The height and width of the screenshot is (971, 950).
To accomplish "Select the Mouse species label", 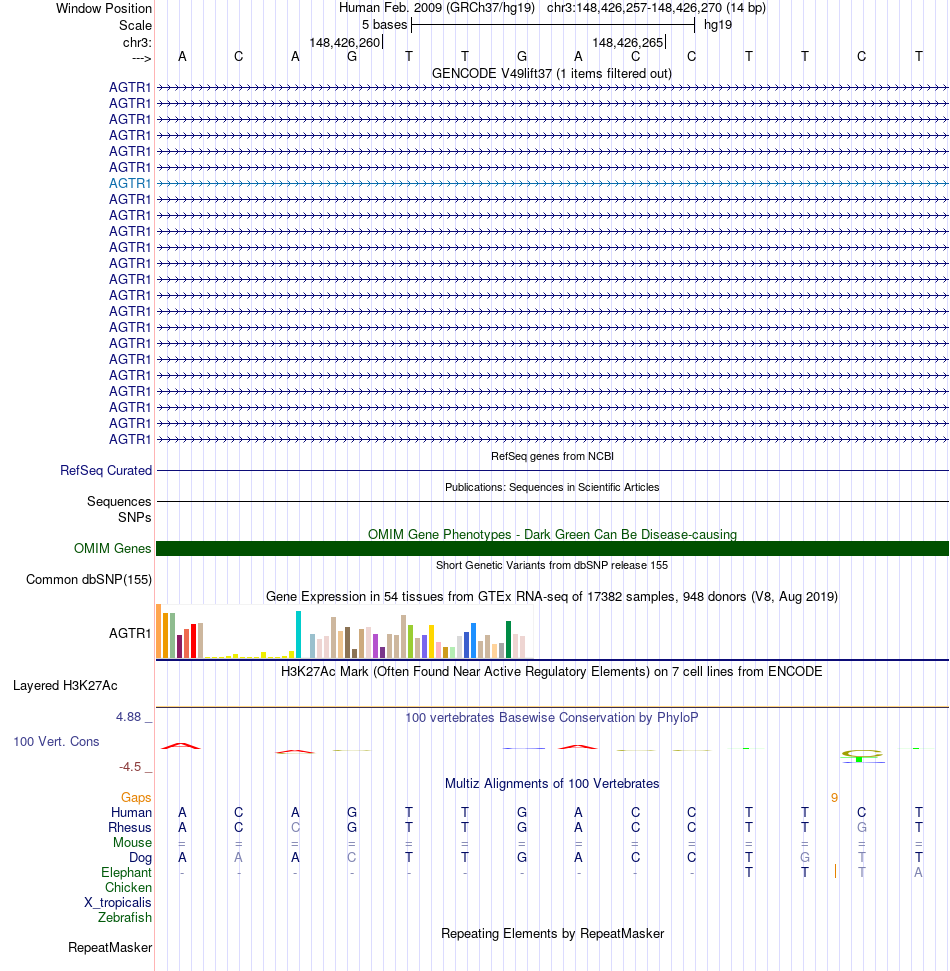I will click(132, 843).
